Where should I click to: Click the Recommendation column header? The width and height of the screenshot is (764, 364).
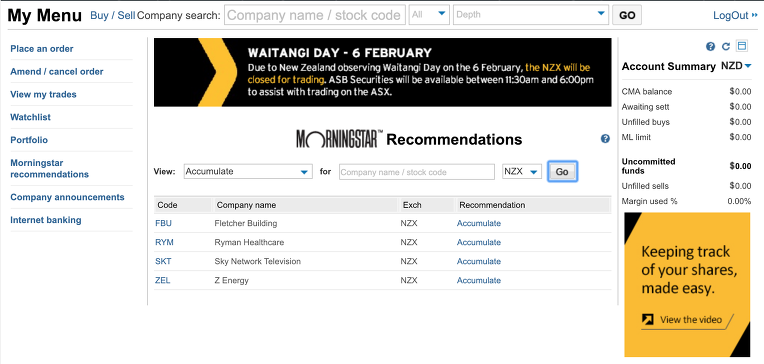click(492, 205)
